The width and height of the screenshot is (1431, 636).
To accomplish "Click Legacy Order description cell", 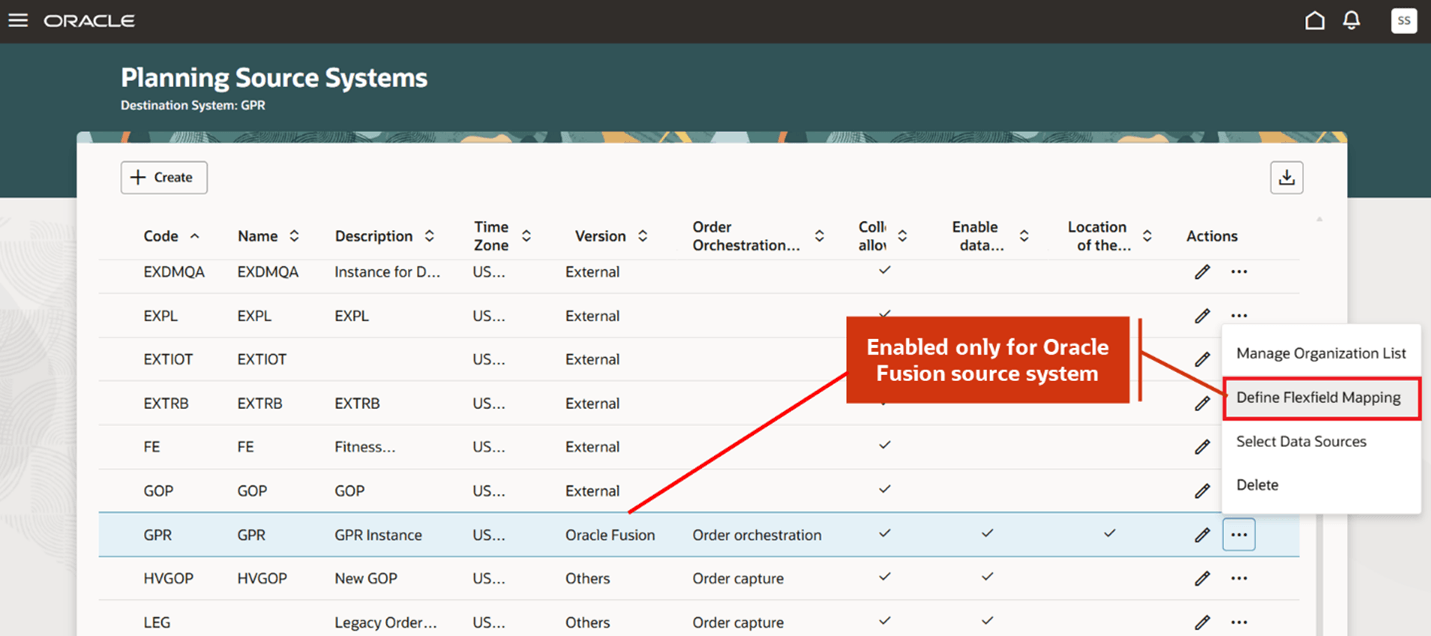I will click(x=385, y=623).
